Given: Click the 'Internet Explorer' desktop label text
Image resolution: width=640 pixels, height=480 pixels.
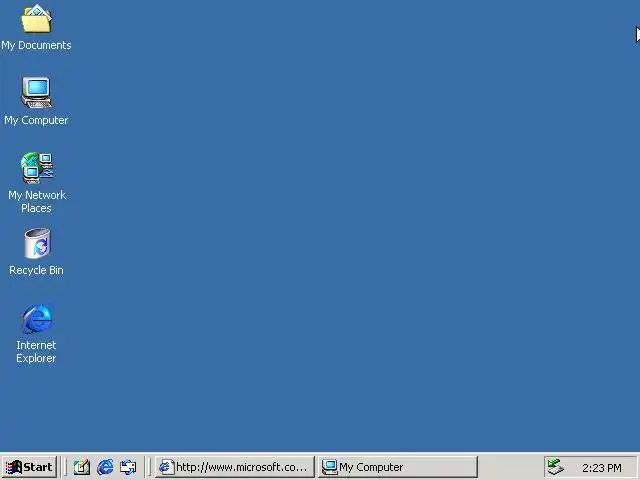Looking at the screenshot, I should click(36, 352).
